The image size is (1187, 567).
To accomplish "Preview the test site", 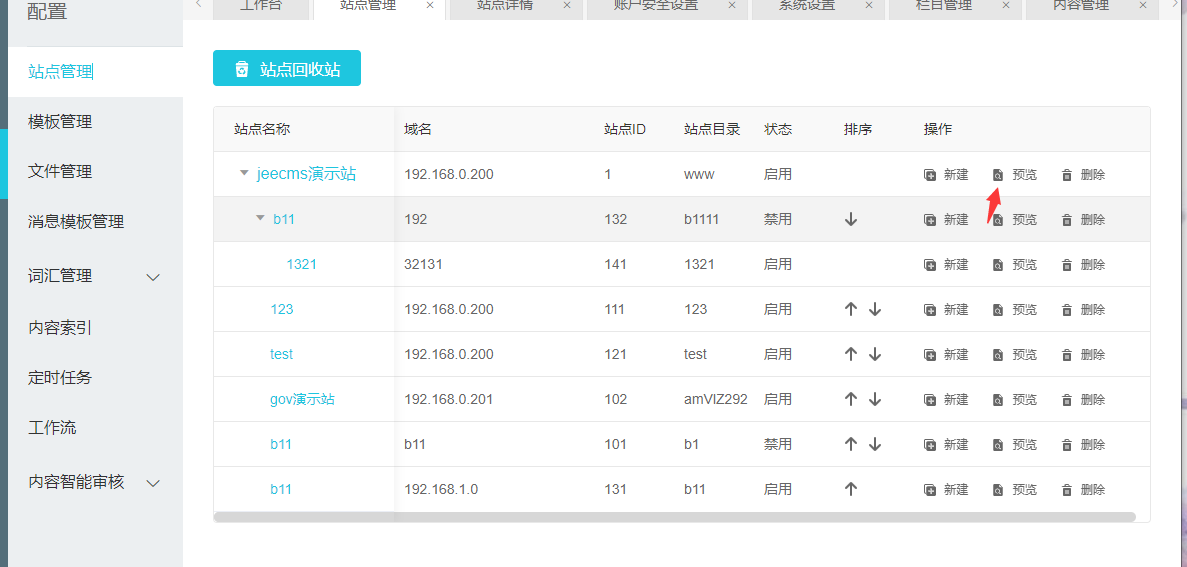I will click(x=1015, y=354).
